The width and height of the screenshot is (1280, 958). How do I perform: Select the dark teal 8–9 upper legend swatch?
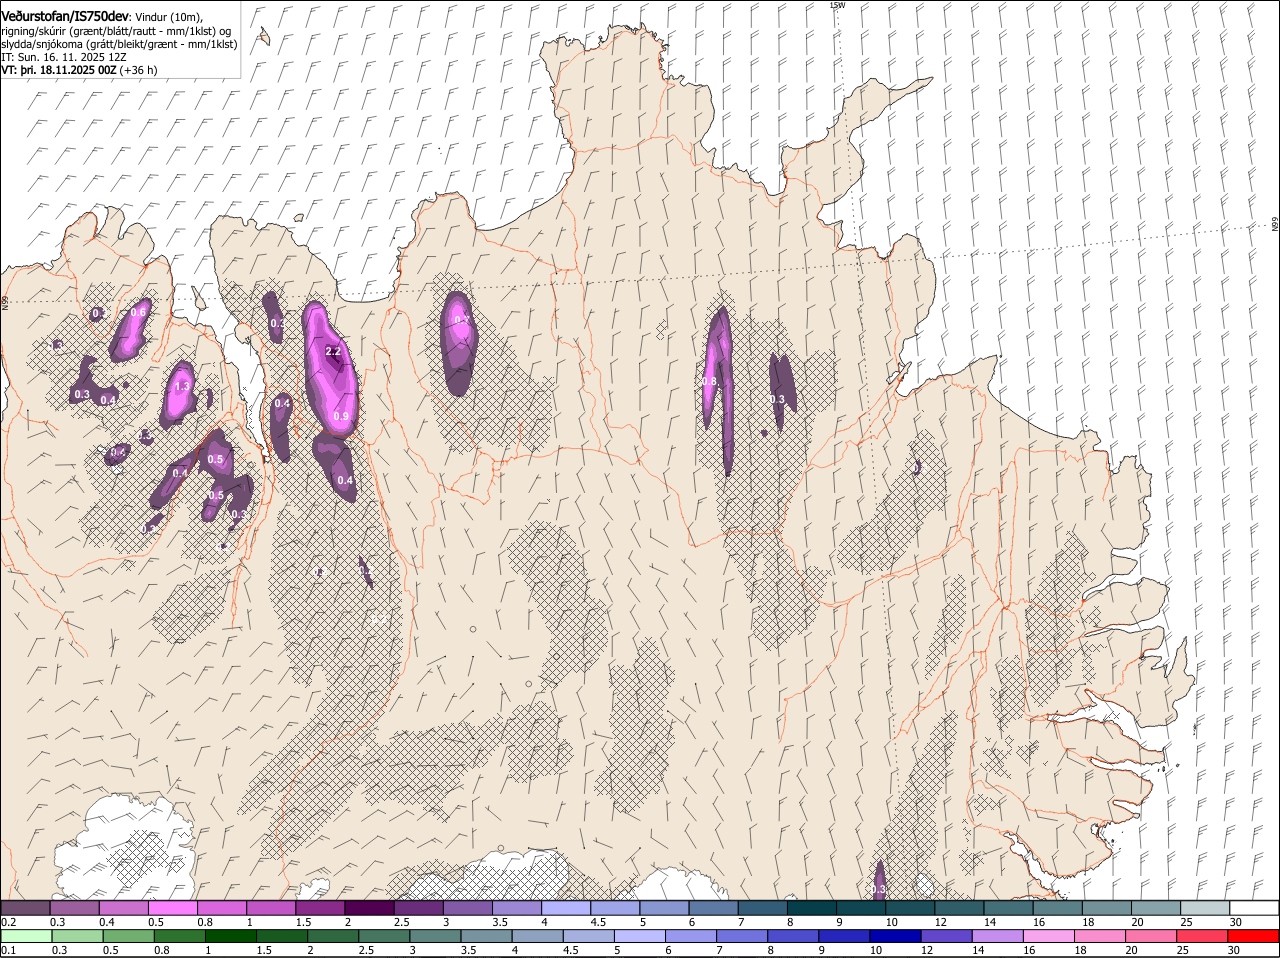coord(813,908)
